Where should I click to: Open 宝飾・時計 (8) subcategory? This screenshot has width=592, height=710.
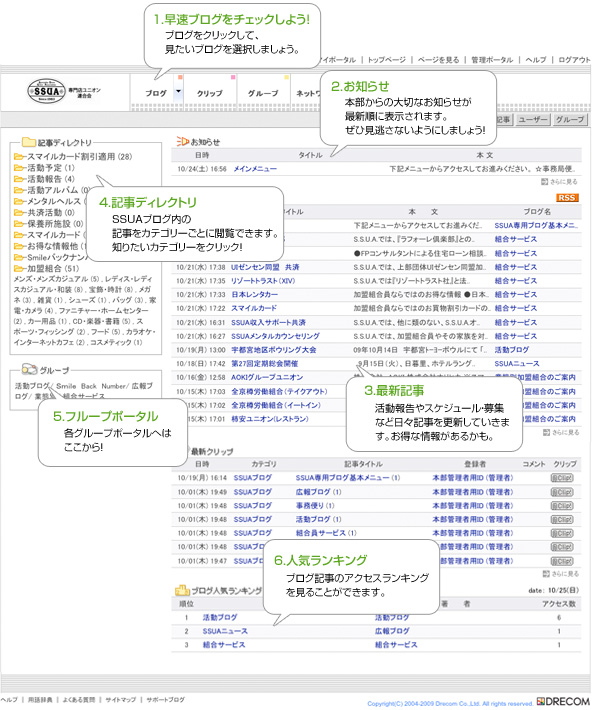pos(110,289)
